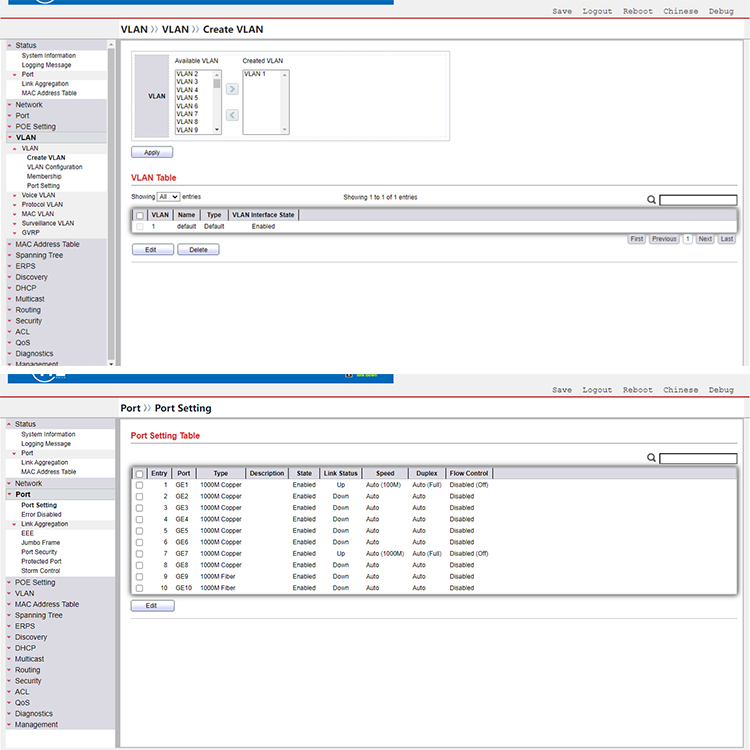Sort by Link Status column header

(x=340, y=473)
